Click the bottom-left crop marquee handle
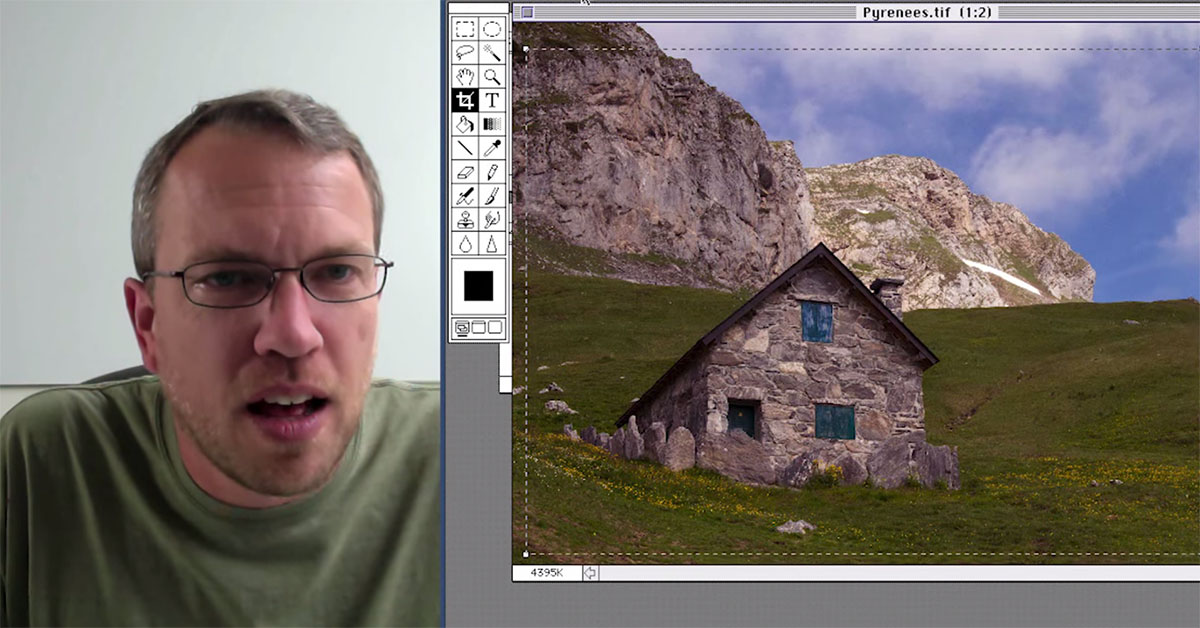 [526, 554]
